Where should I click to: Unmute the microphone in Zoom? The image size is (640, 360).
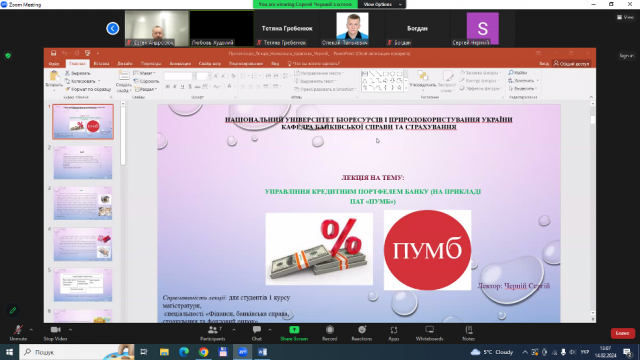click(18, 333)
